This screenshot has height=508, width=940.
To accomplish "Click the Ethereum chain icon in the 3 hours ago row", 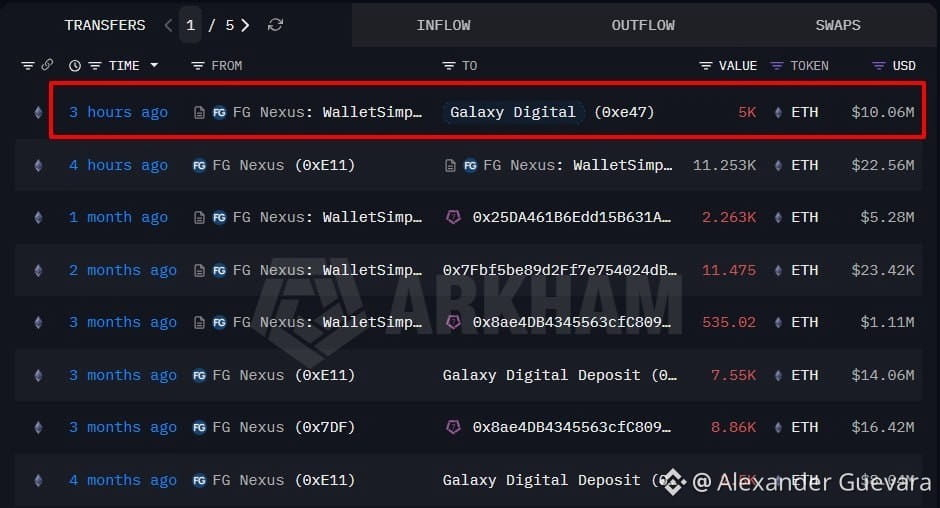I will click(x=38, y=112).
